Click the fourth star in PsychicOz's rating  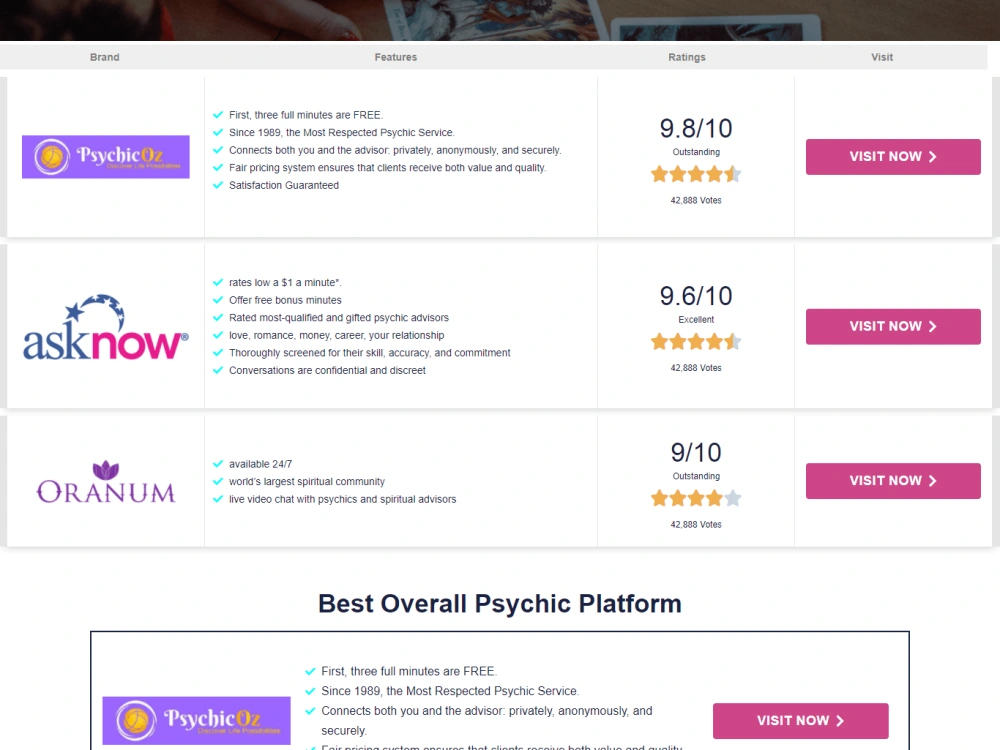tap(714, 174)
